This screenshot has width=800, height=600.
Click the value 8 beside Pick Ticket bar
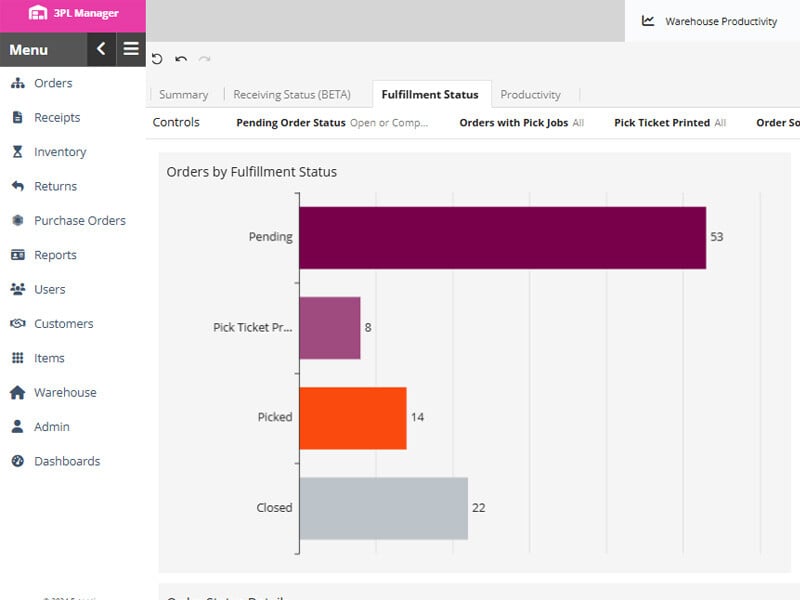point(368,327)
